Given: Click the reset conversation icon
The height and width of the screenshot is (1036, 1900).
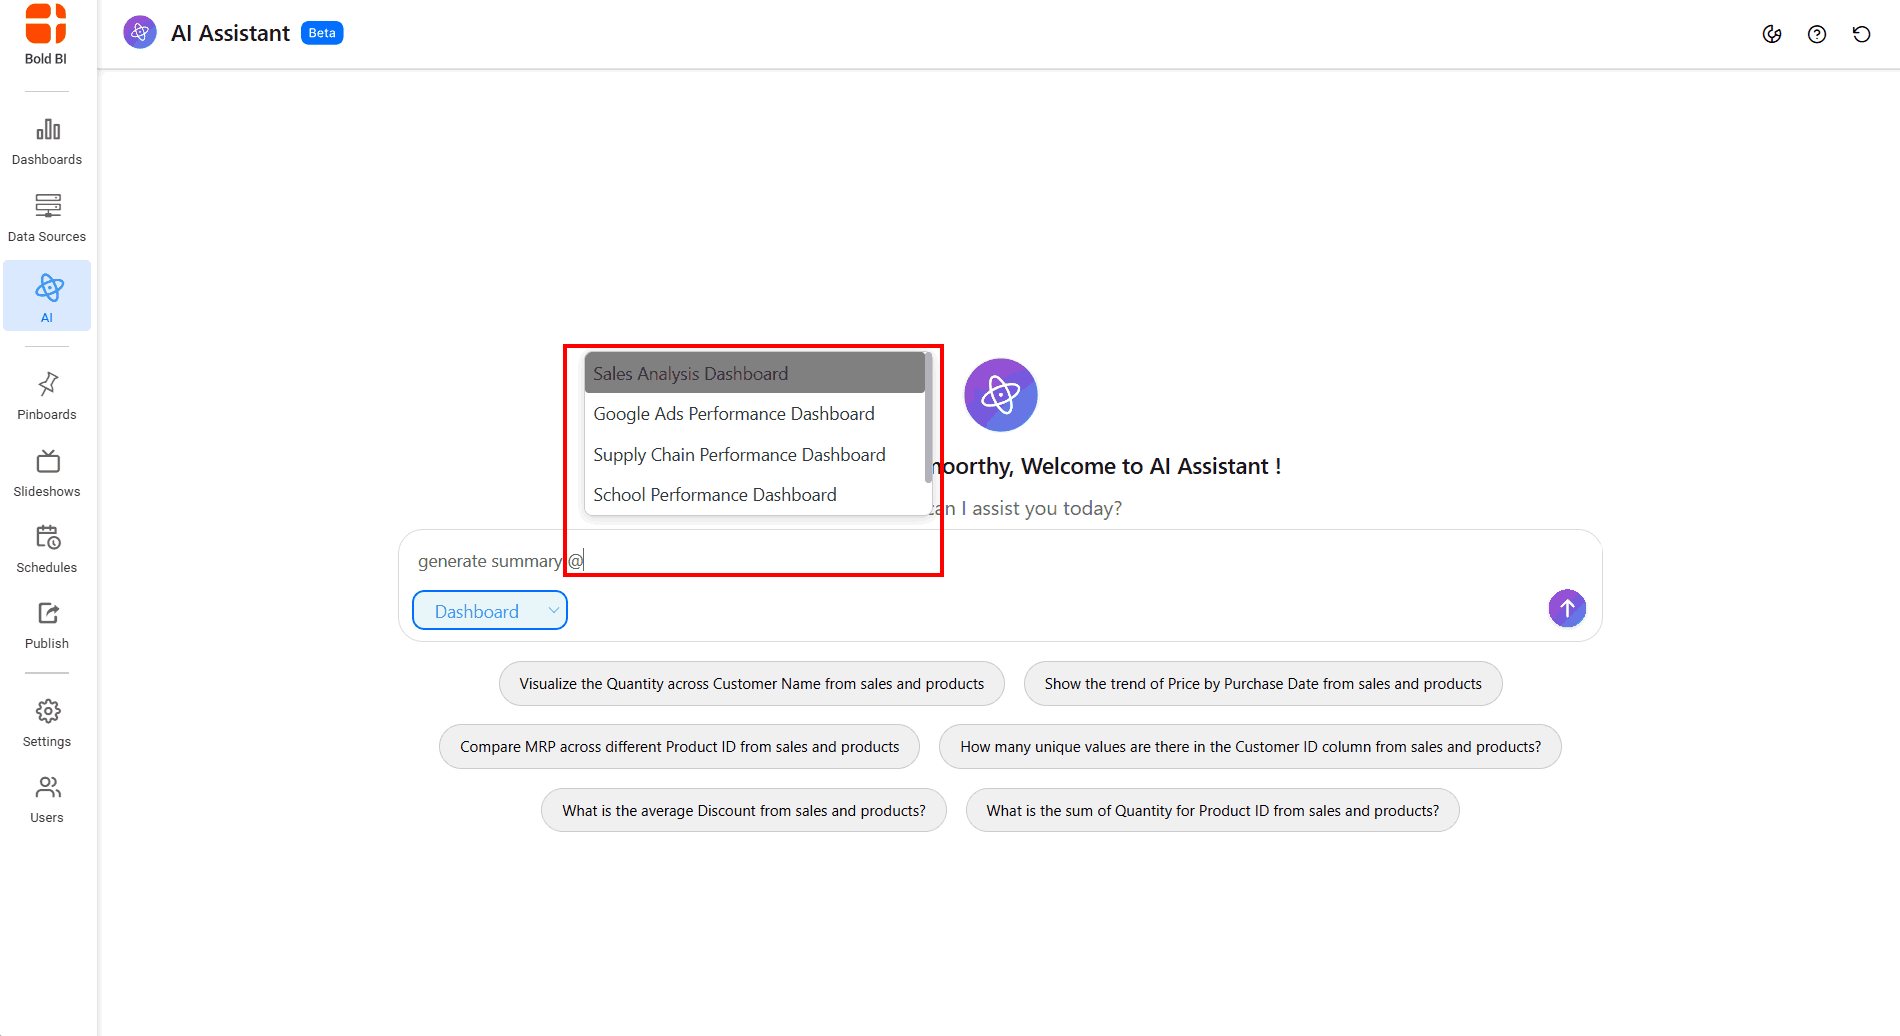Looking at the screenshot, I should click(x=1861, y=34).
